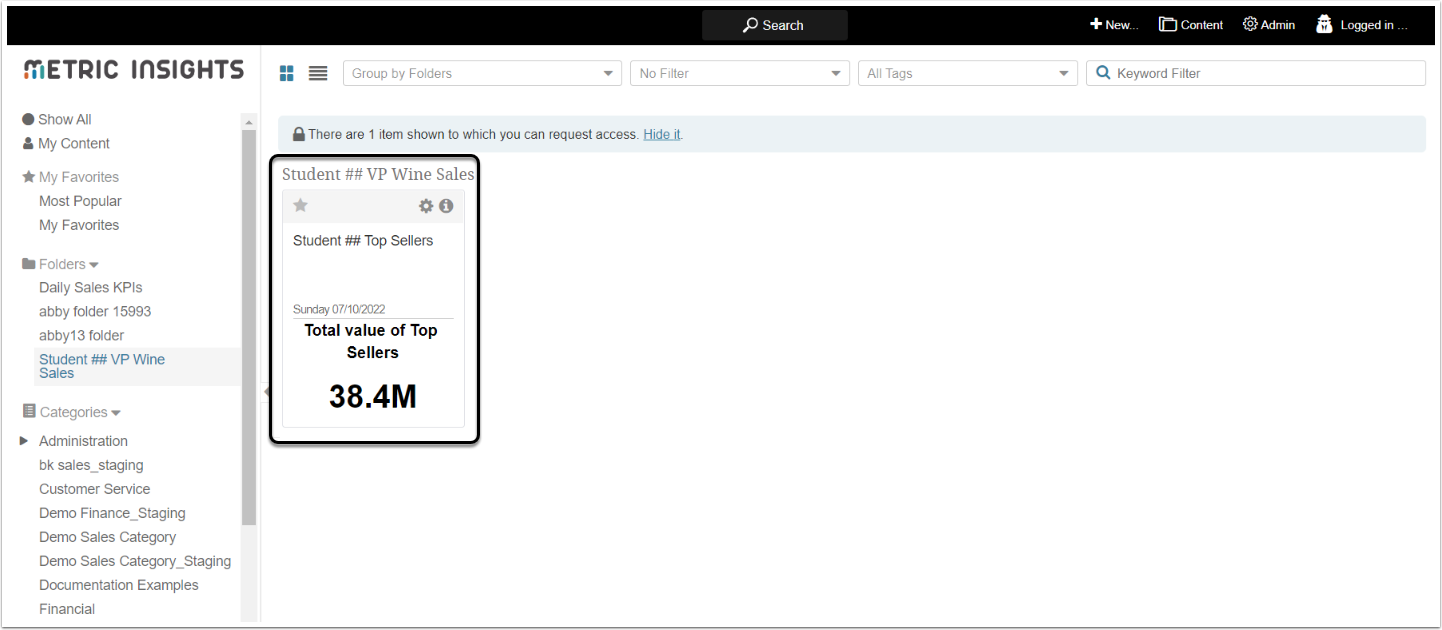Open the Group by Folders dropdown

point(482,73)
